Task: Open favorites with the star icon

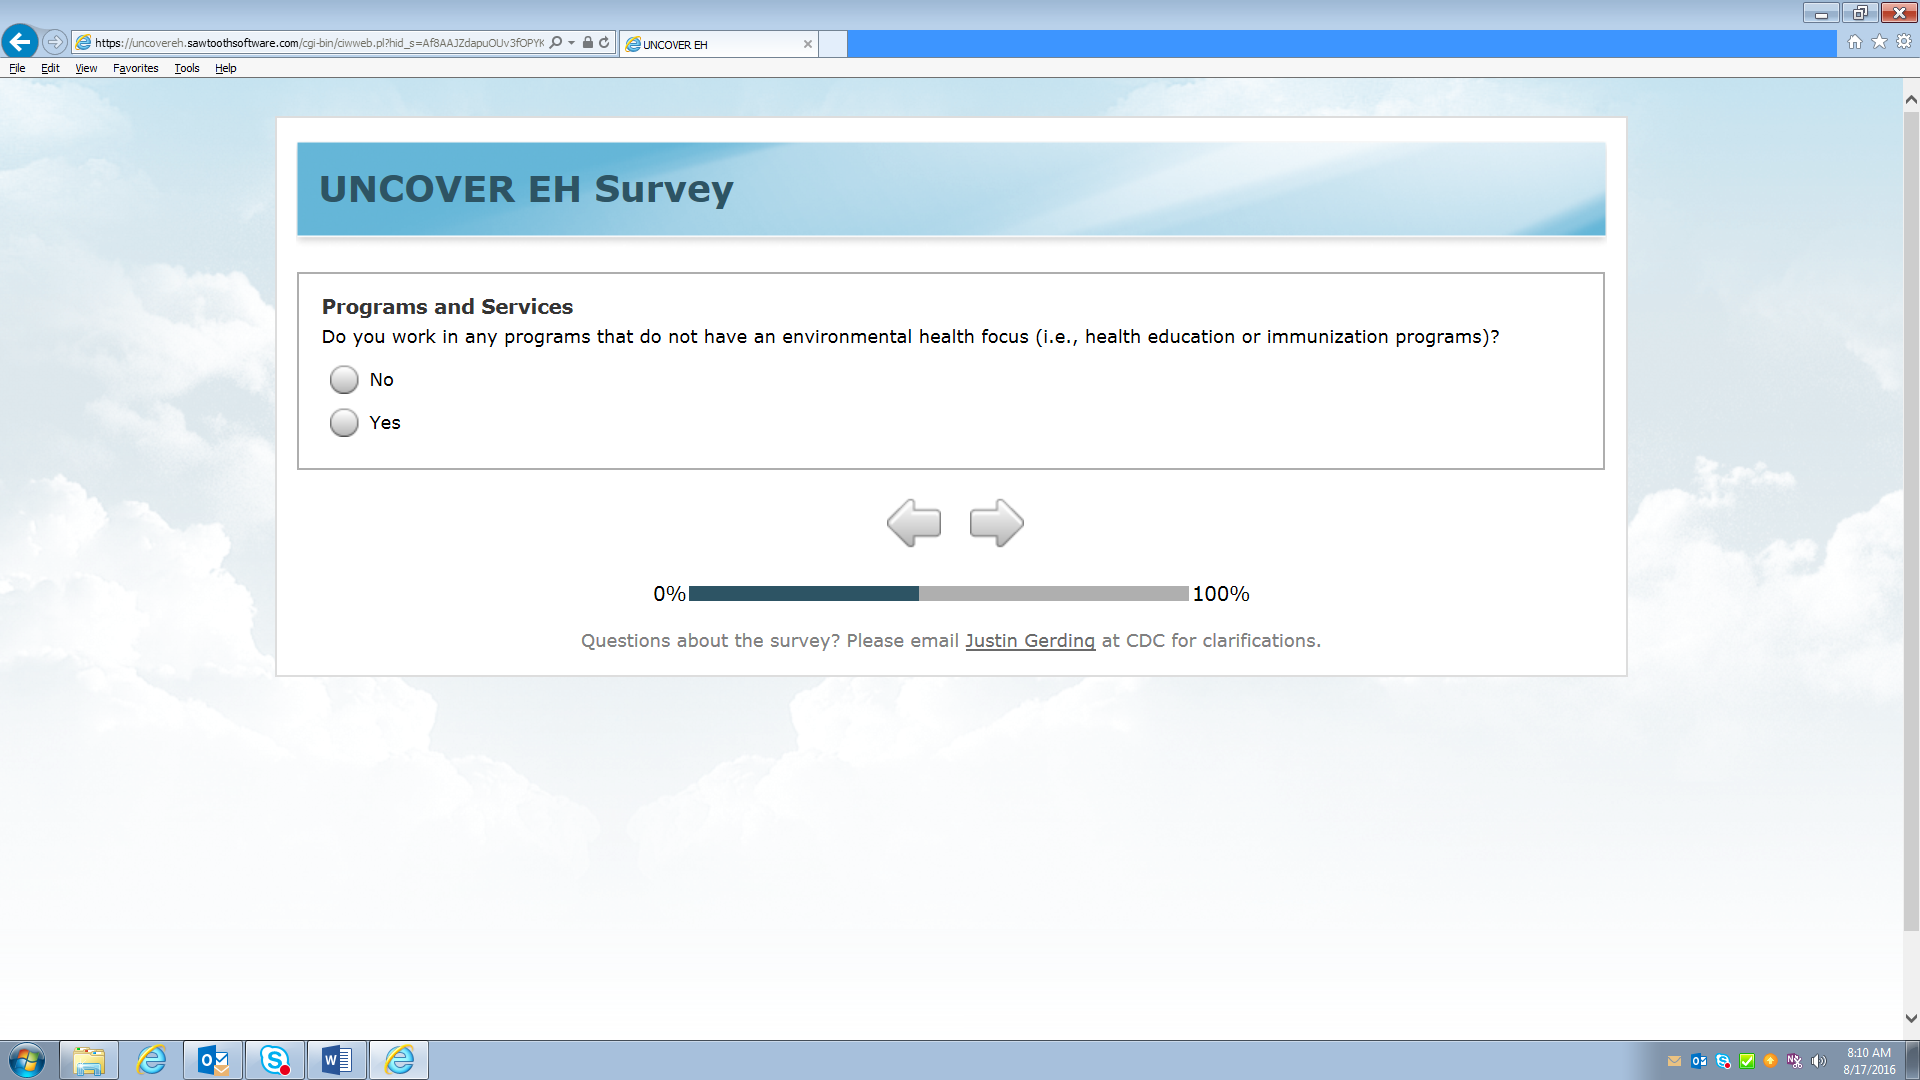Action: click(1879, 42)
